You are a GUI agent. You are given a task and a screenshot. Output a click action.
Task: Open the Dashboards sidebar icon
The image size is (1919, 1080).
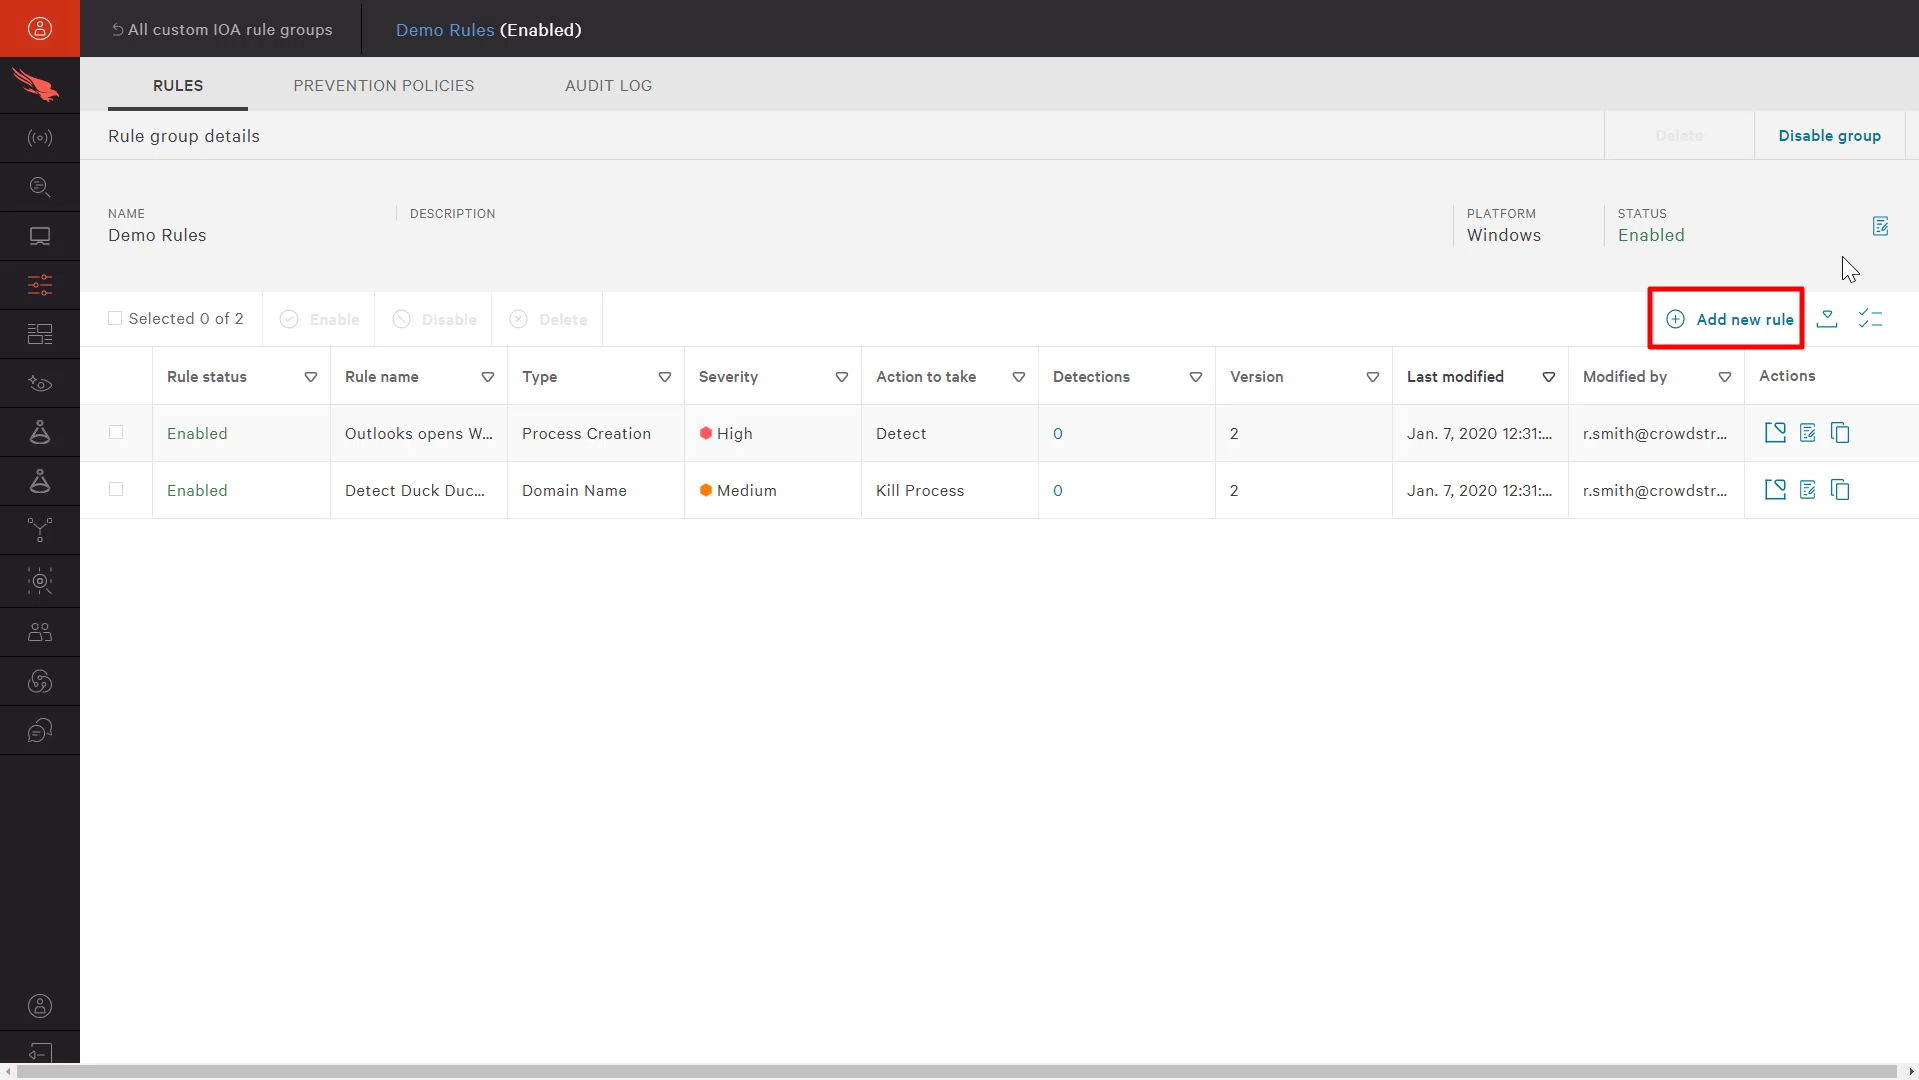click(x=40, y=334)
